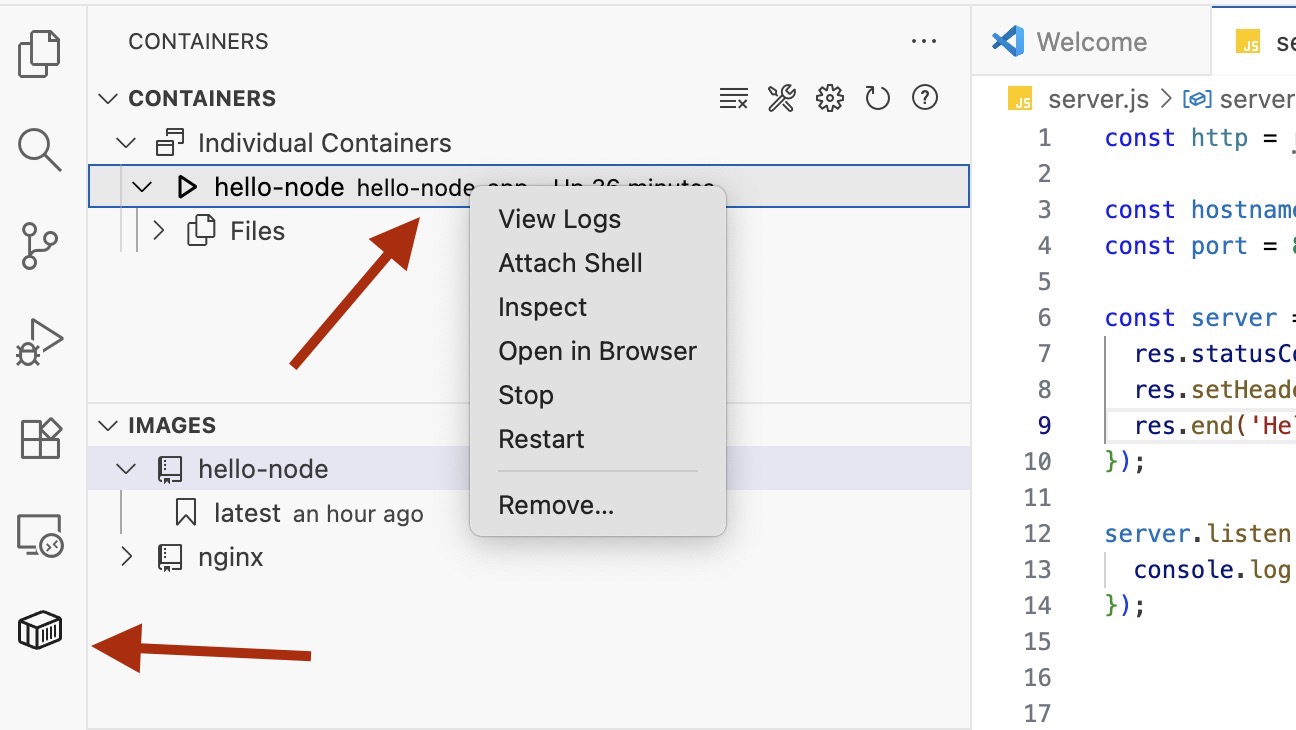Open the Remote Explorer view
The image size is (1296, 730).
pos(40,535)
